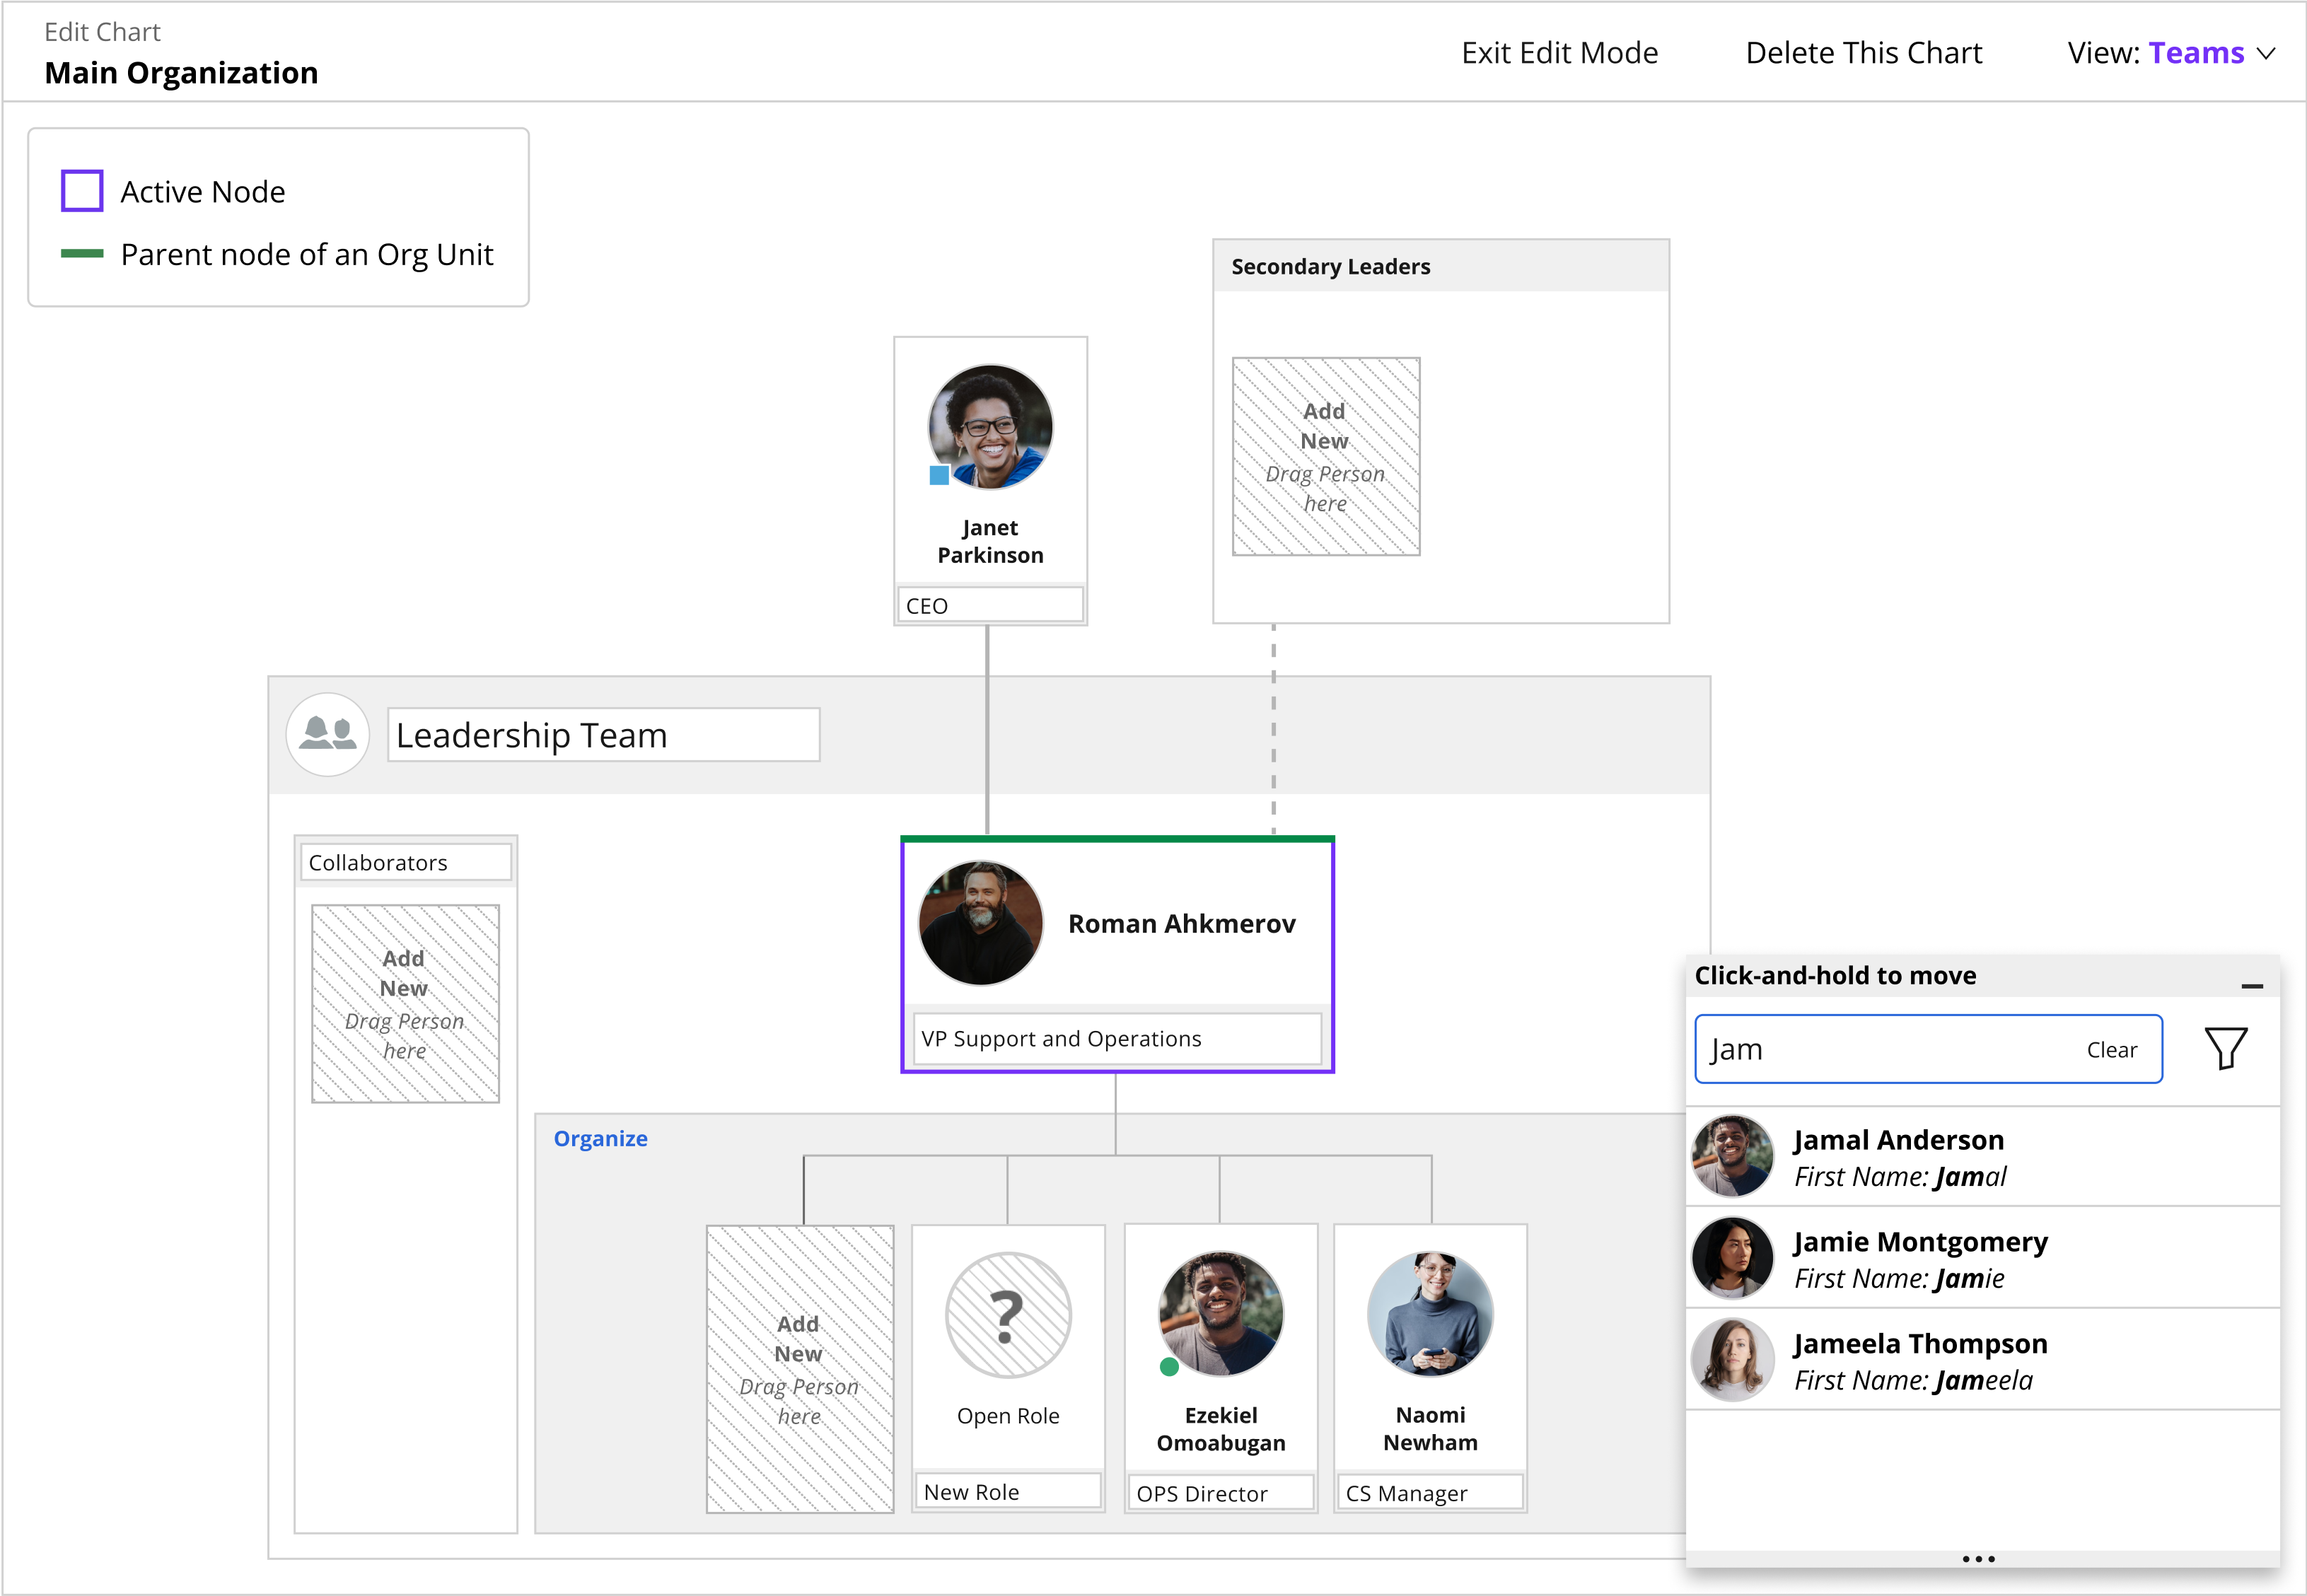Click Janet Parkinson's photo

pos(990,427)
